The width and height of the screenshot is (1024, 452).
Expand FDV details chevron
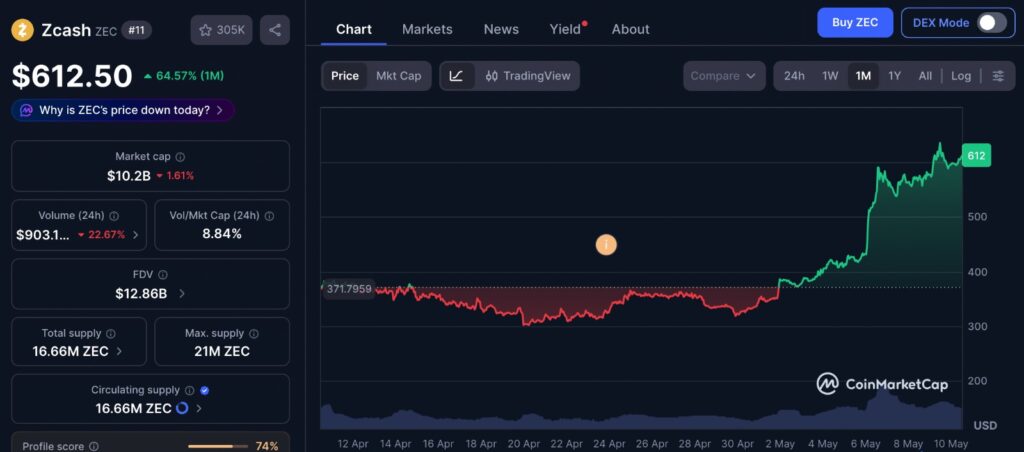[182, 294]
